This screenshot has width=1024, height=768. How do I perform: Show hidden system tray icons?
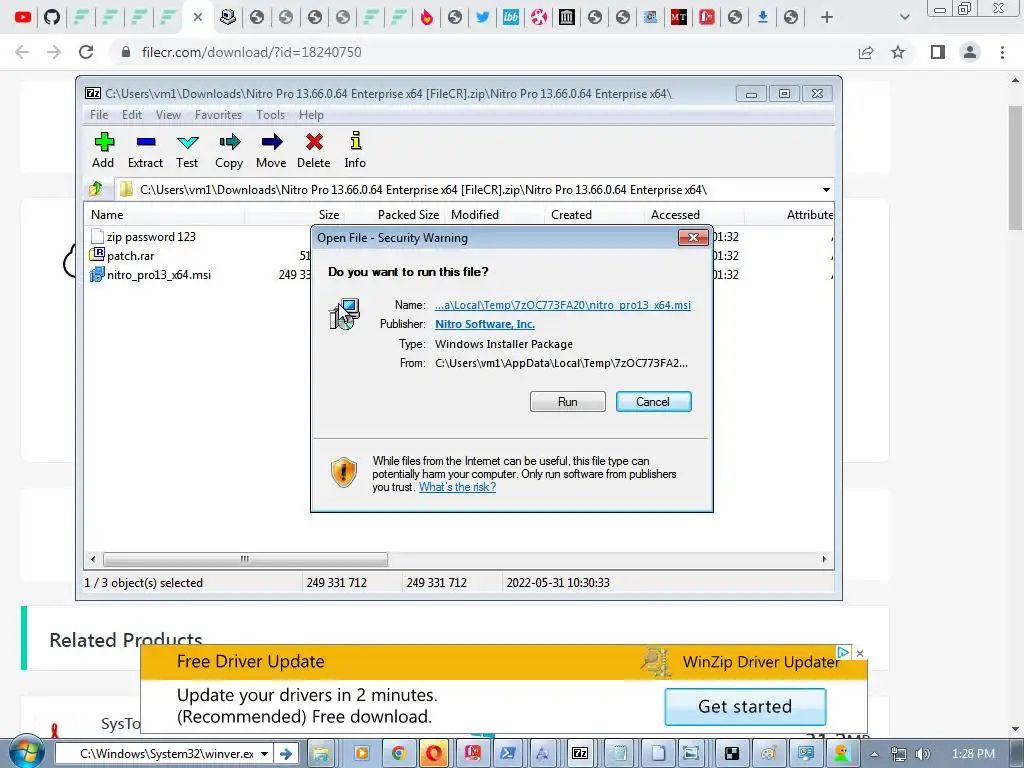(874, 754)
